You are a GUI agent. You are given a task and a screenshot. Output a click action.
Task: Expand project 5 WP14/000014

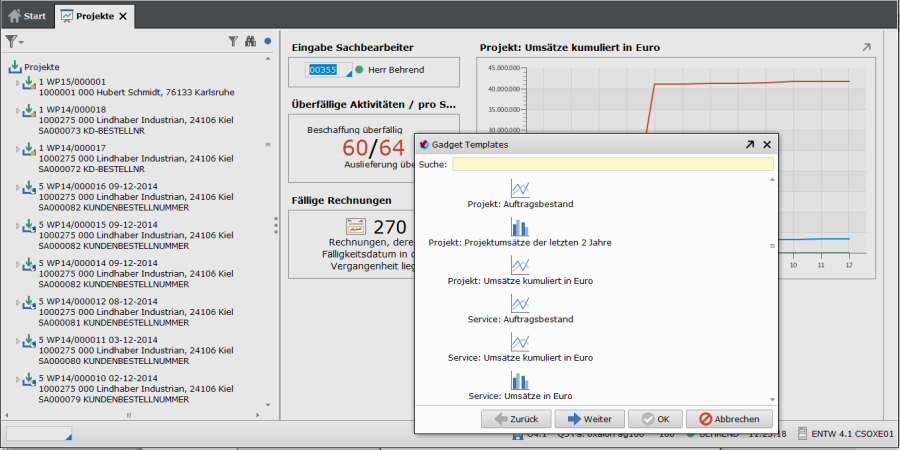pyautogui.click(x=17, y=265)
